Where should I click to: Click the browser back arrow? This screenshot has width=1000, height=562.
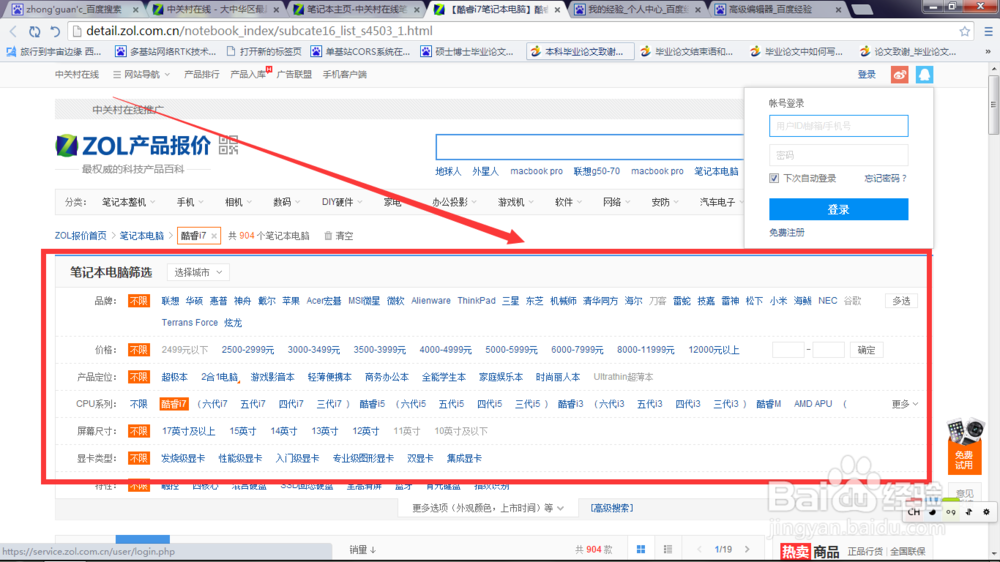coord(13,31)
